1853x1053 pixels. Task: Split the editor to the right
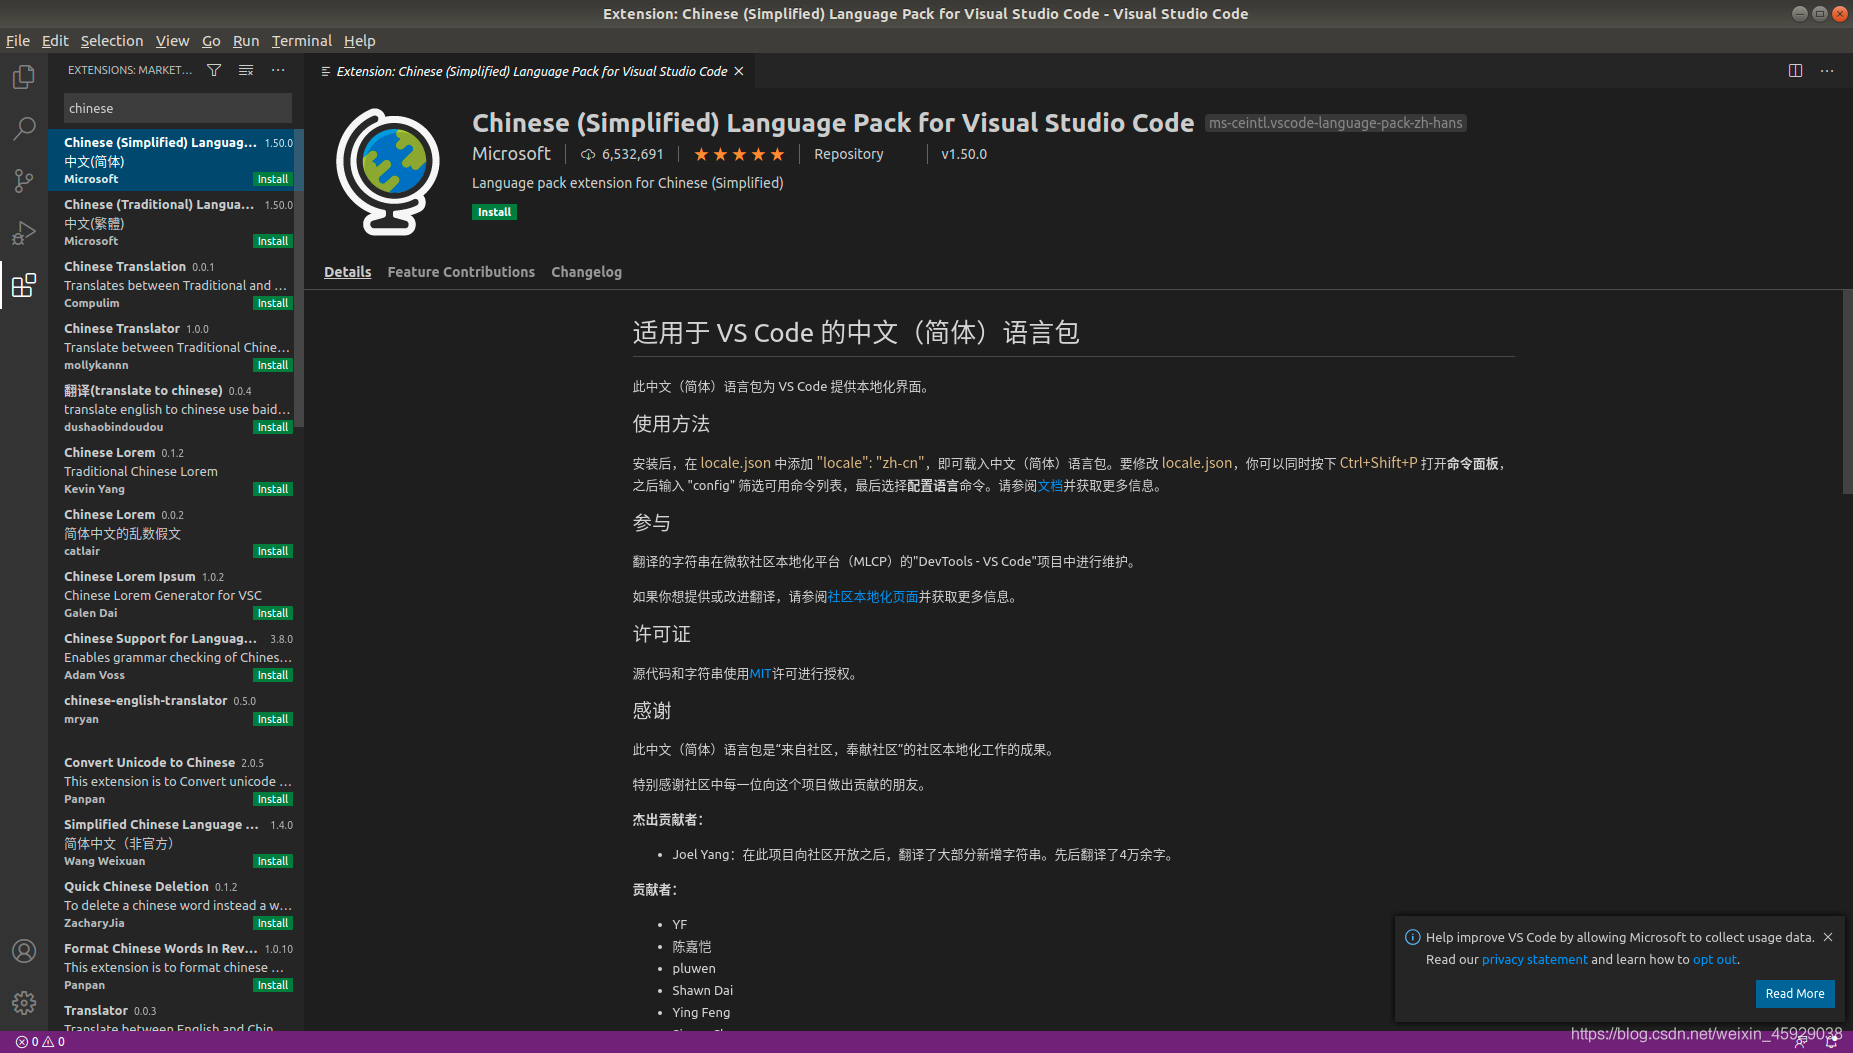(x=1795, y=71)
